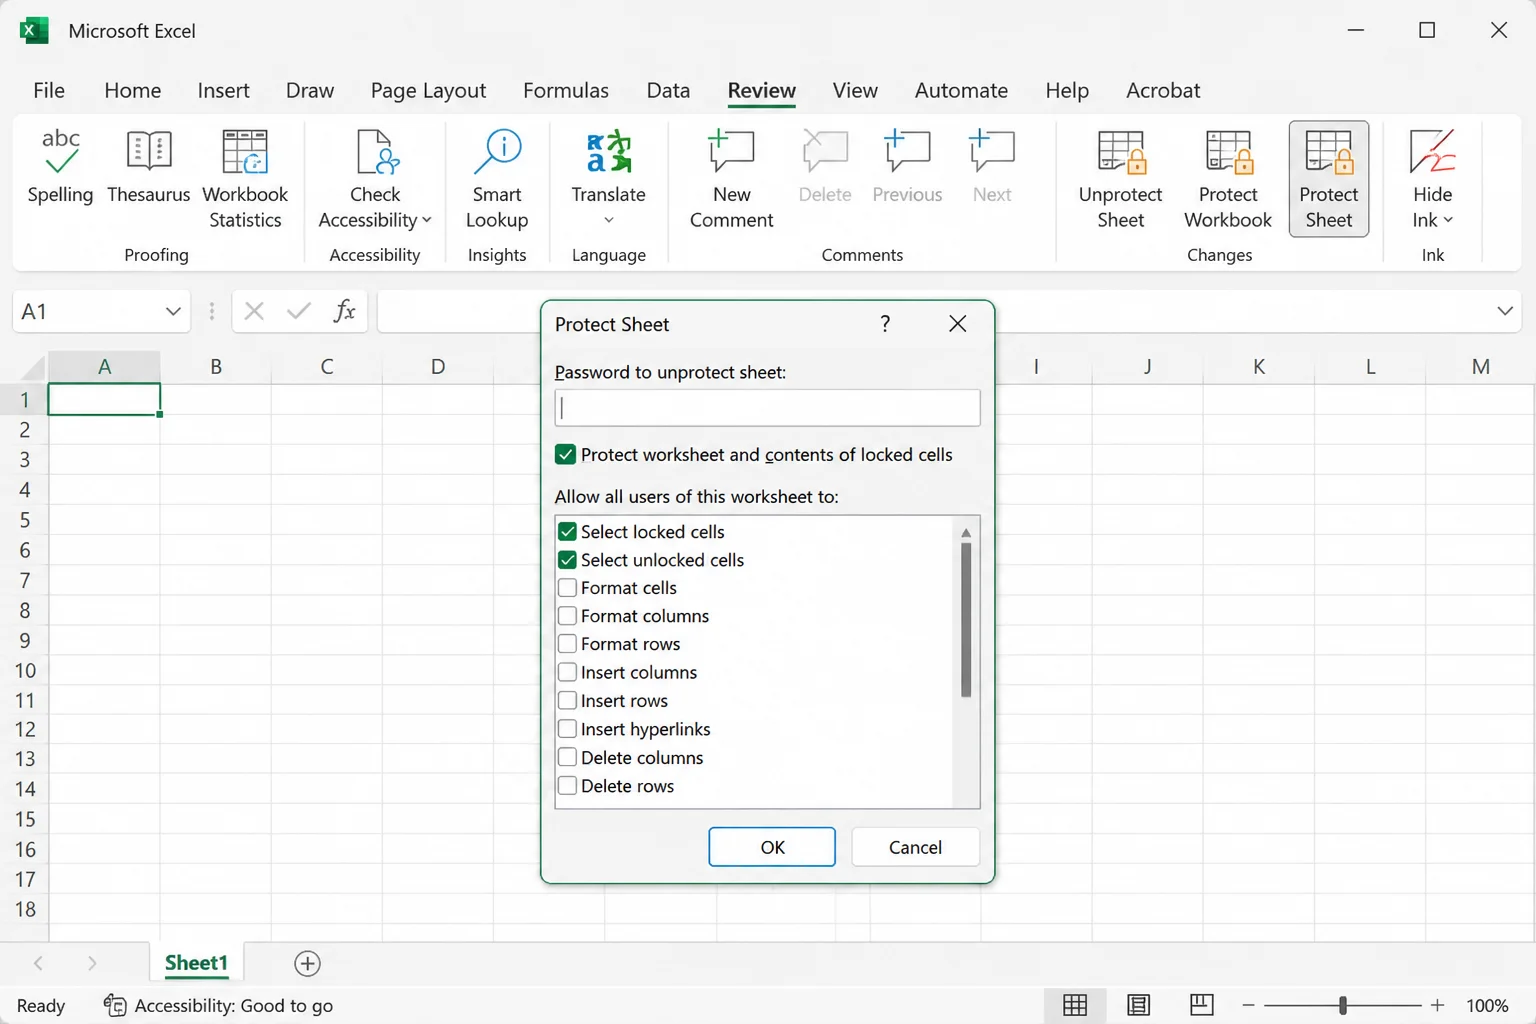Switch to Normal view in the status bar

coord(1075,1005)
